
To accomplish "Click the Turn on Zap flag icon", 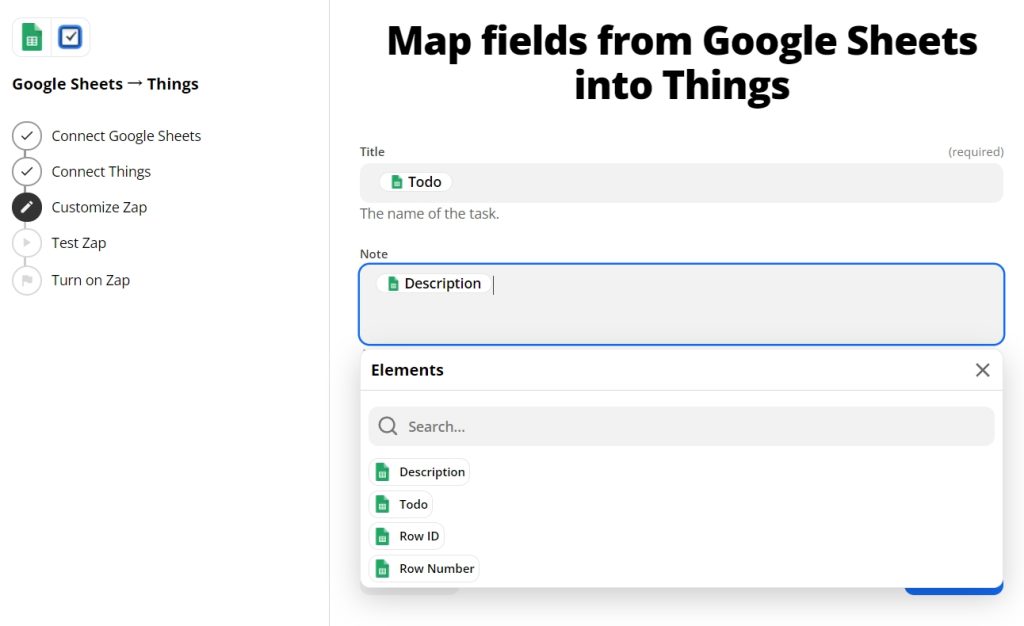I will point(27,280).
